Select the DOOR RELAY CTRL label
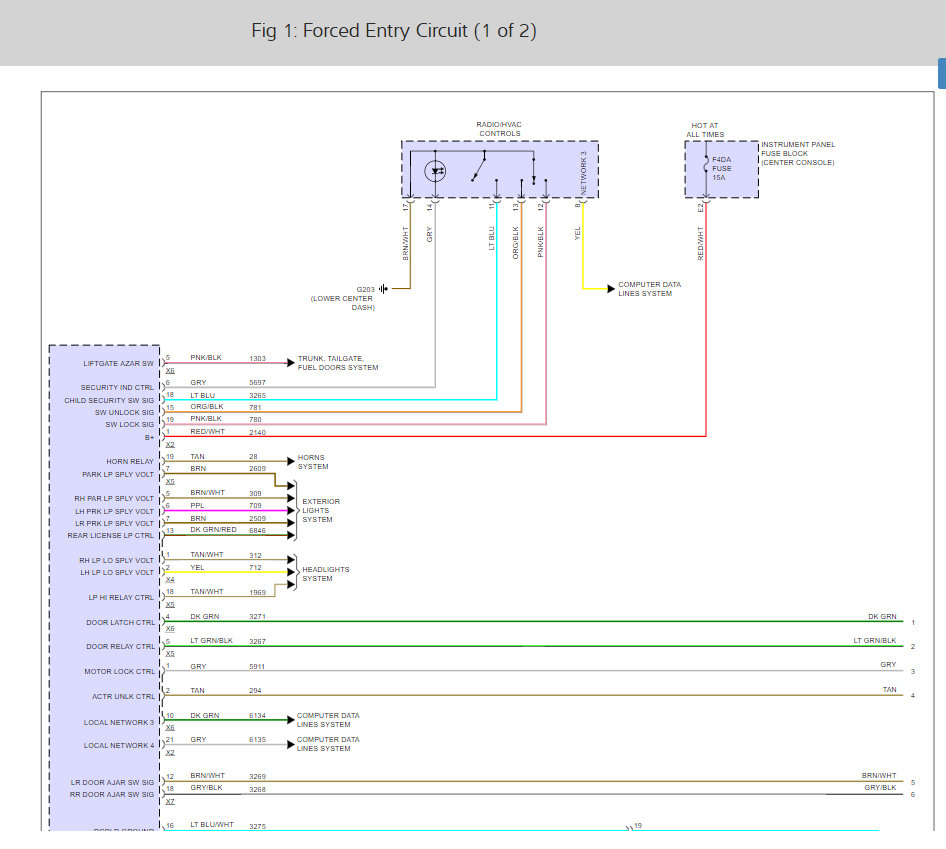Viewport: 946px width, 849px height. point(120,646)
